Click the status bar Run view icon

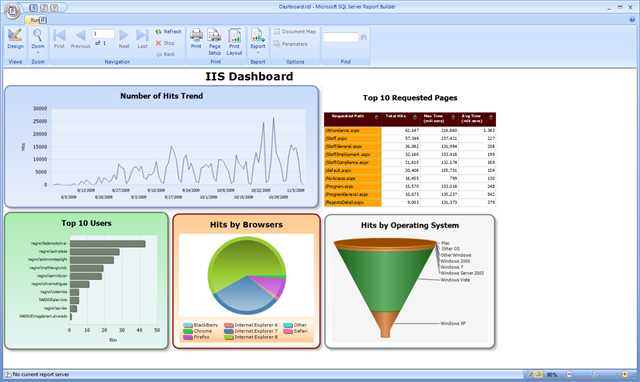click(x=538, y=374)
